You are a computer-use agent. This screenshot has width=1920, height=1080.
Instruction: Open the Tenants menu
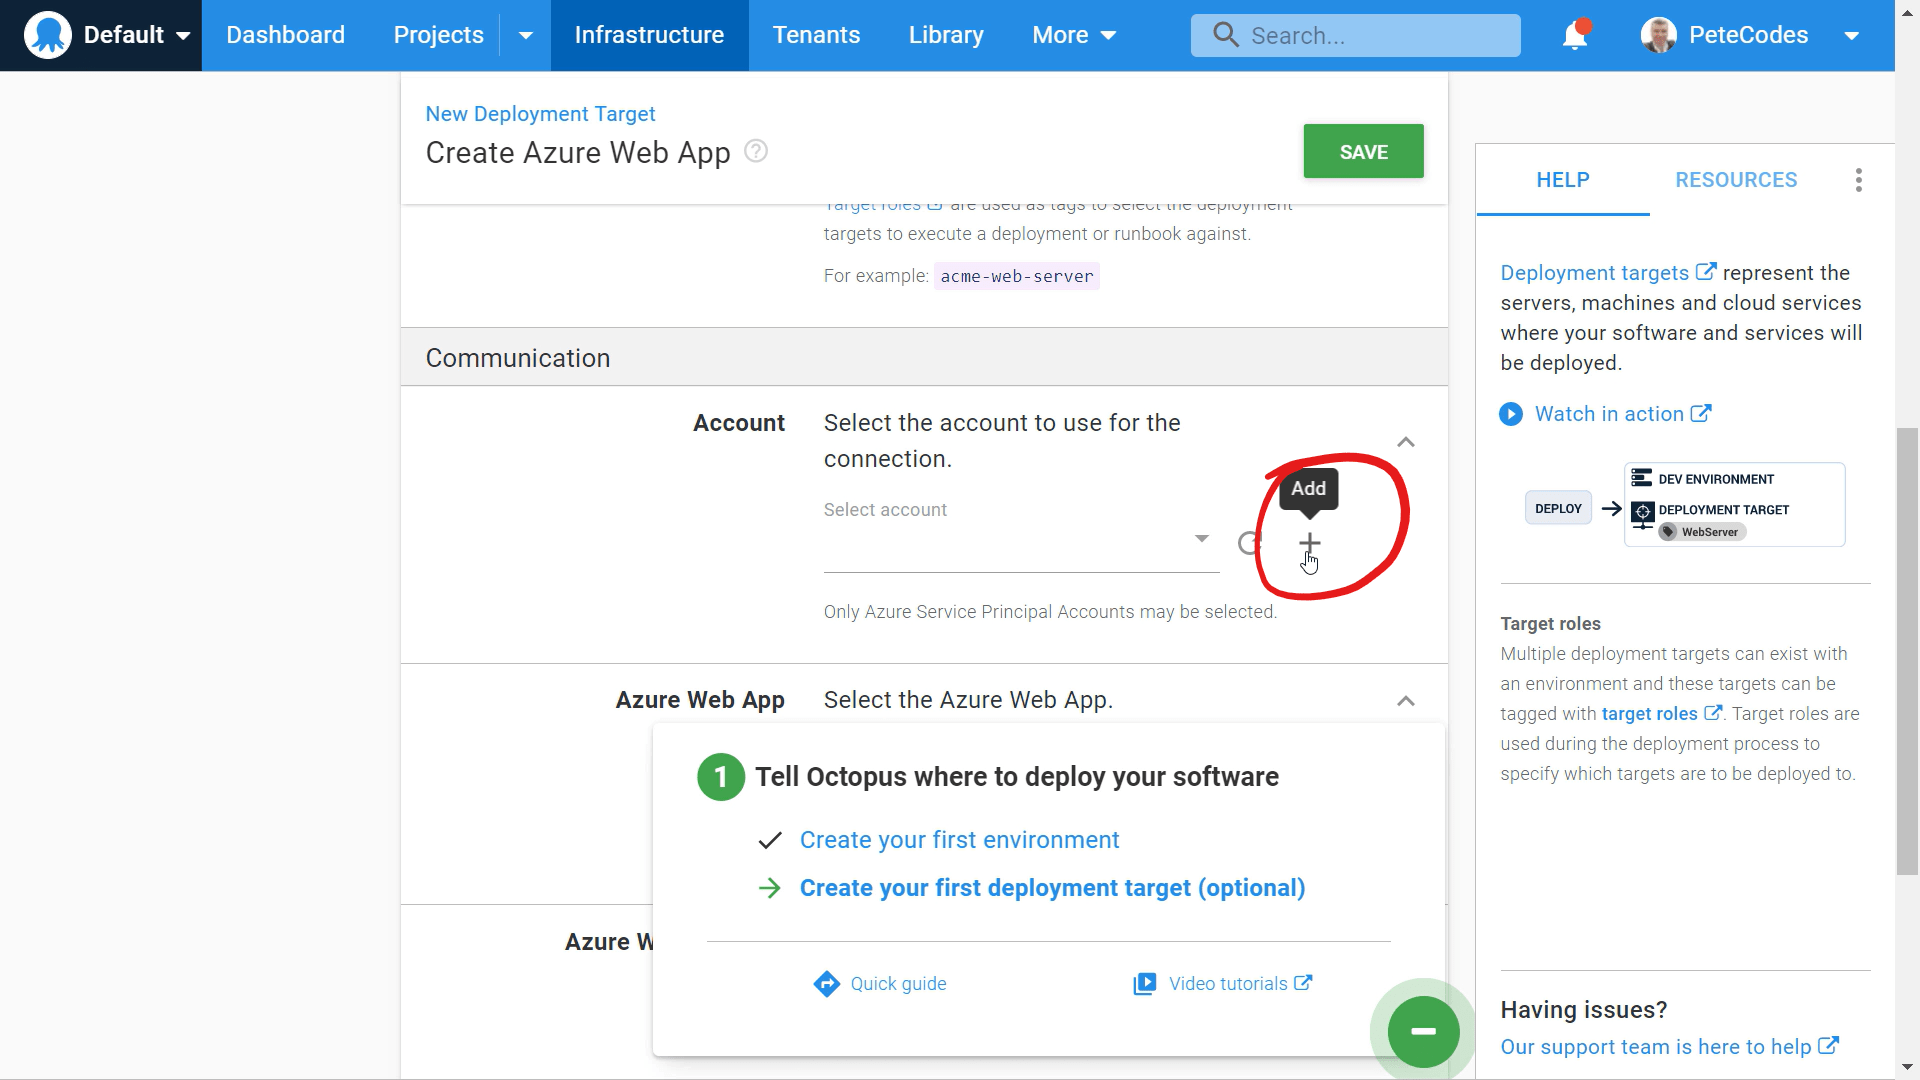click(816, 35)
